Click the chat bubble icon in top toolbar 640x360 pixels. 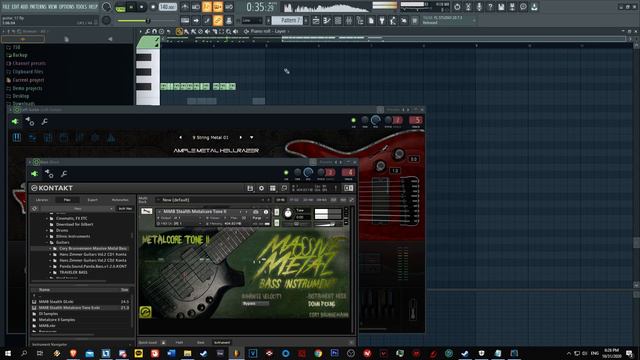pyautogui.click(x=523, y=7)
